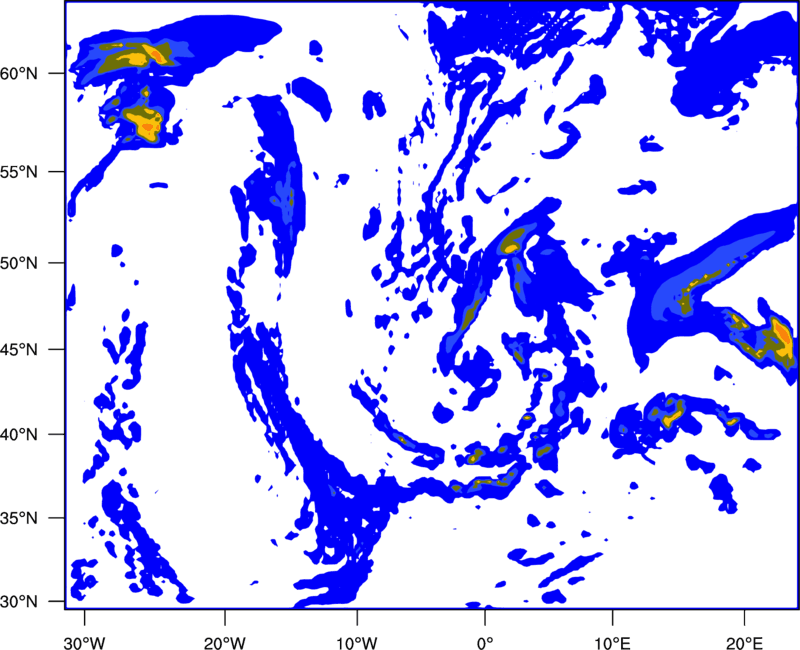Click the 55°N latitude label

[x=19, y=172]
